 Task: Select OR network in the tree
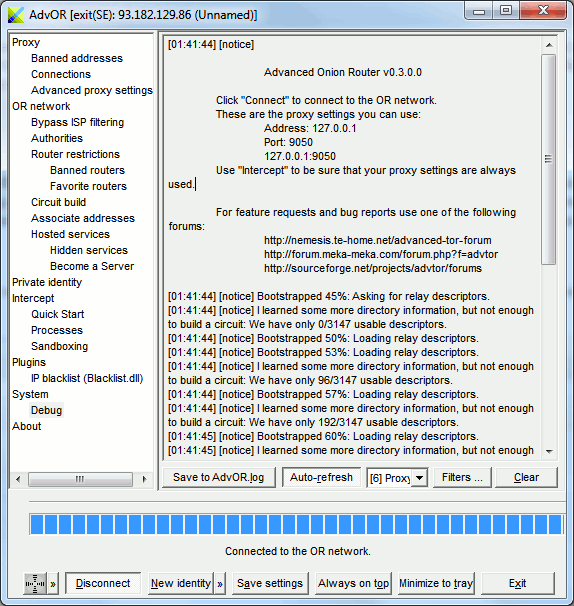click(x=41, y=106)
